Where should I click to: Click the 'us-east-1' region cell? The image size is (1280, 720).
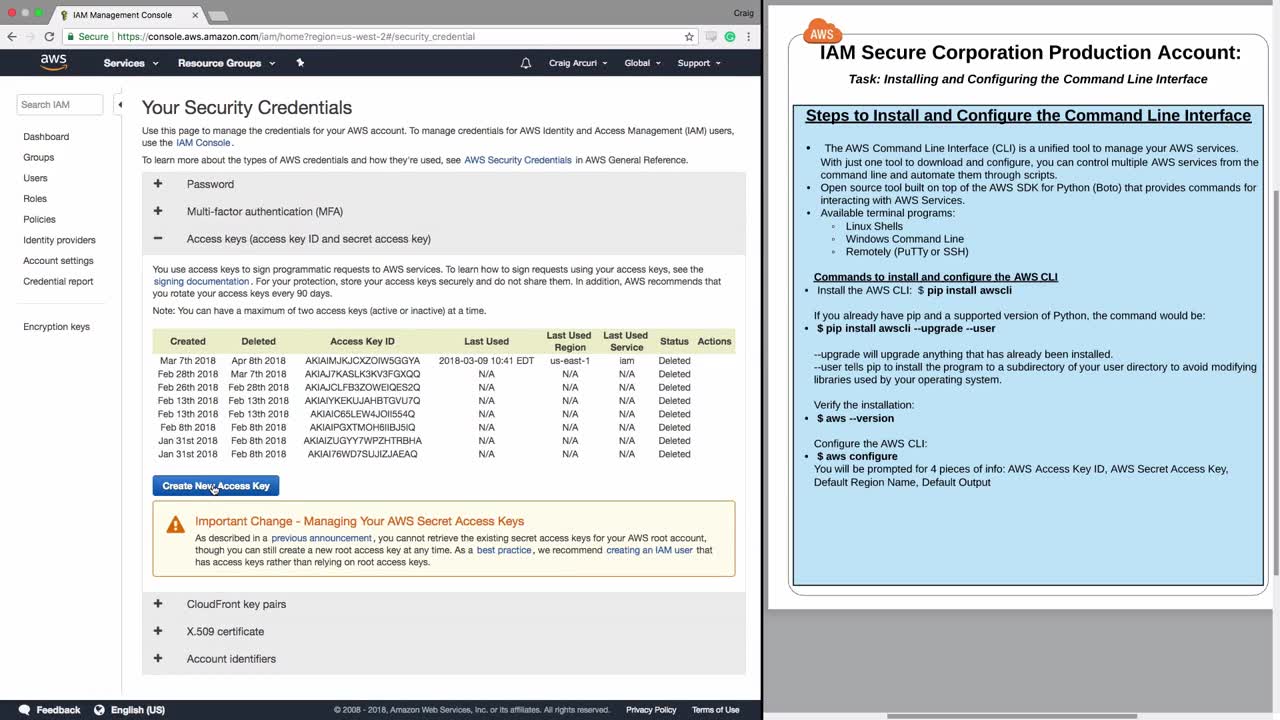coord(570,361)
